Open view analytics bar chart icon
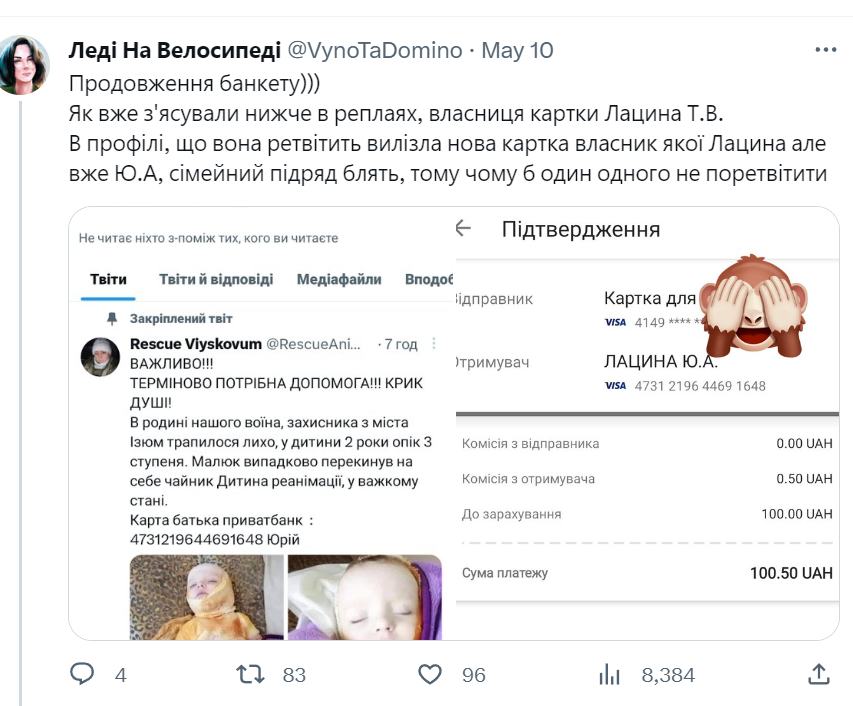Viewport: 853px width, 706px height. [610, 675]
